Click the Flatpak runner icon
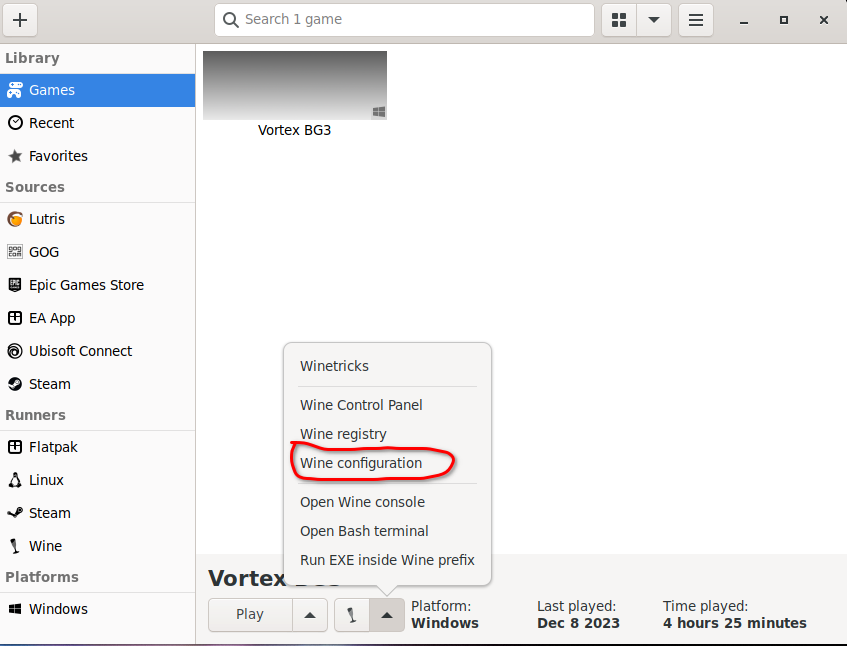This screenshot has height=646, width=847. 15,447
